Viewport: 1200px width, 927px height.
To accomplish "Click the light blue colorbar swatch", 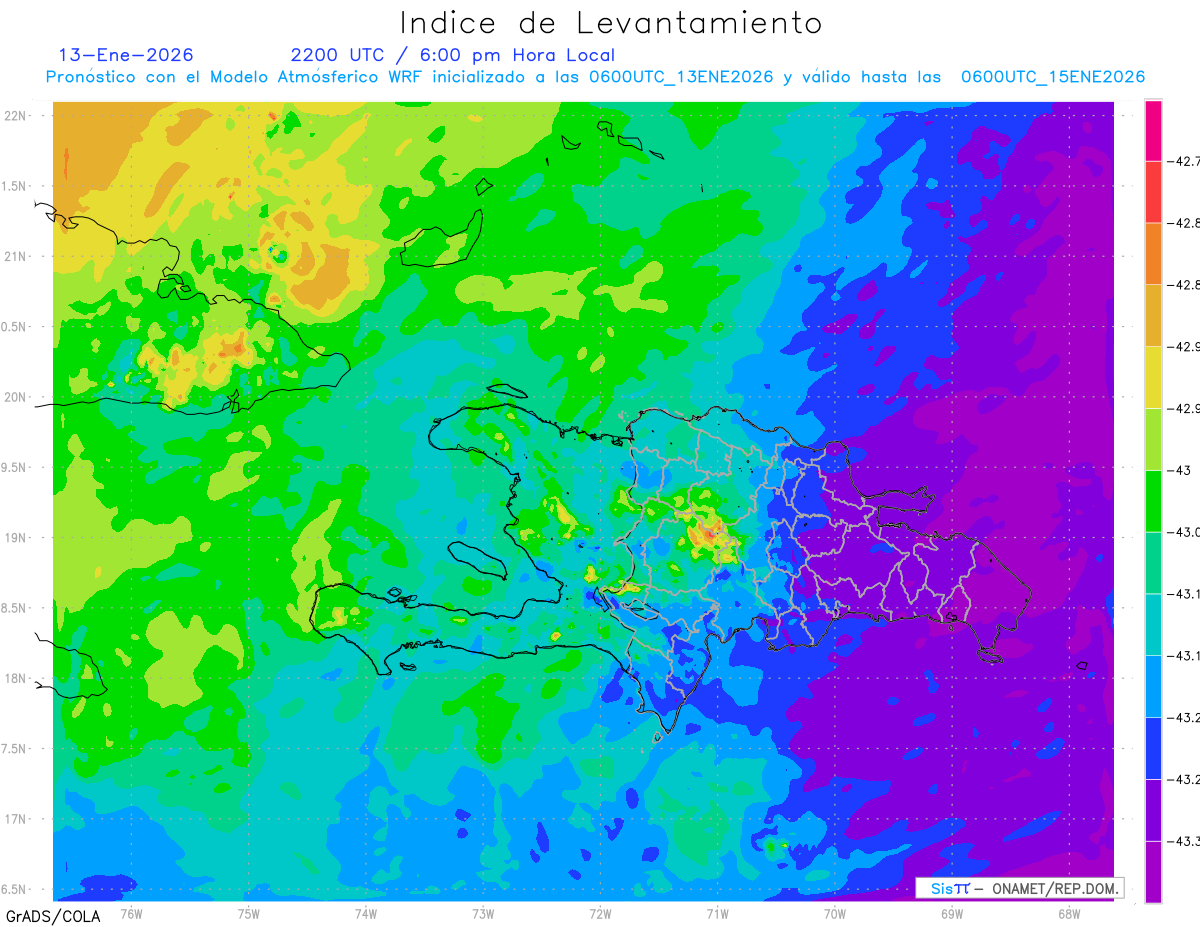I will point(1153,686).
